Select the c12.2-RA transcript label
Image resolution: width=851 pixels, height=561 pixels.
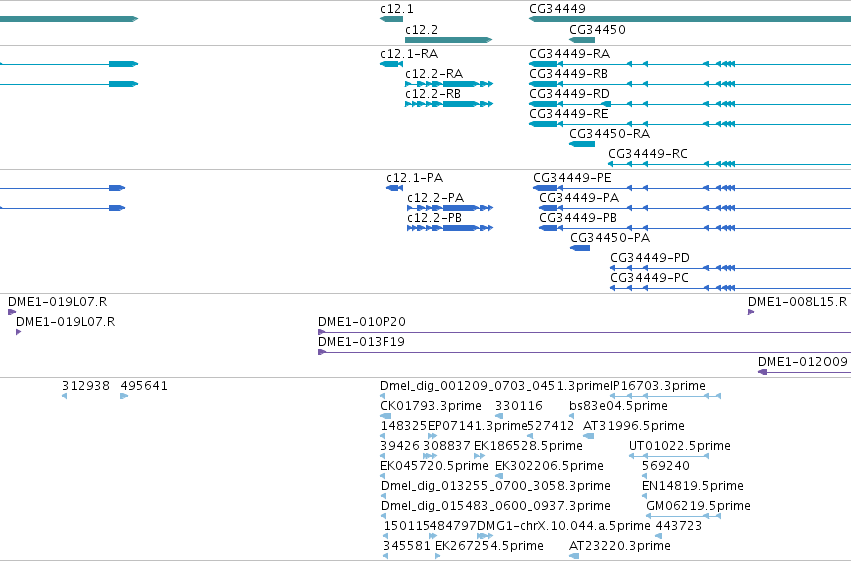(434, 74)
